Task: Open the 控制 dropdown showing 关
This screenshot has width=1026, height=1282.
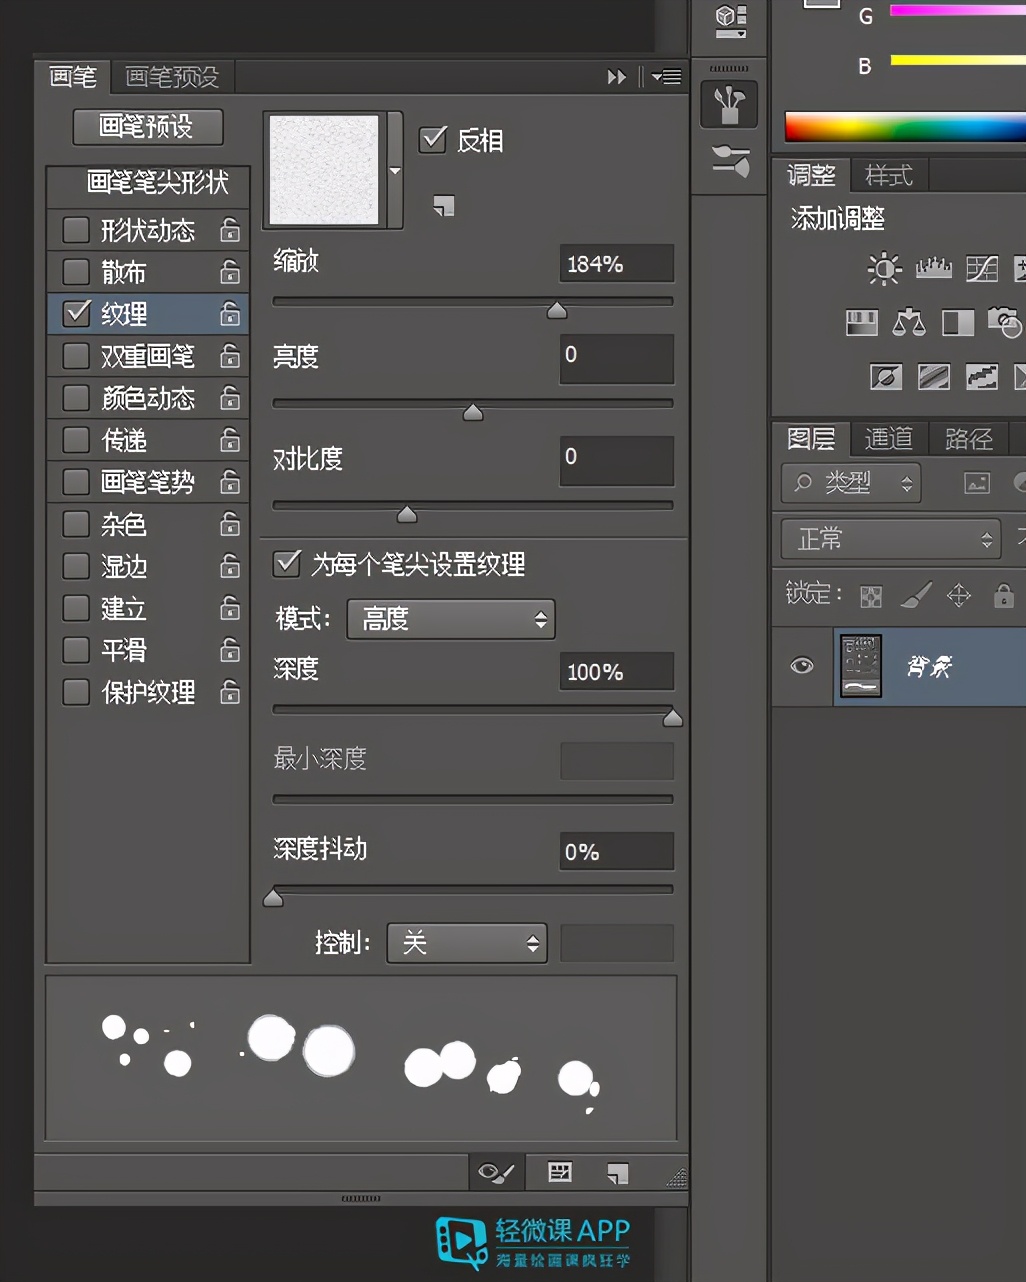Action: 466,943
